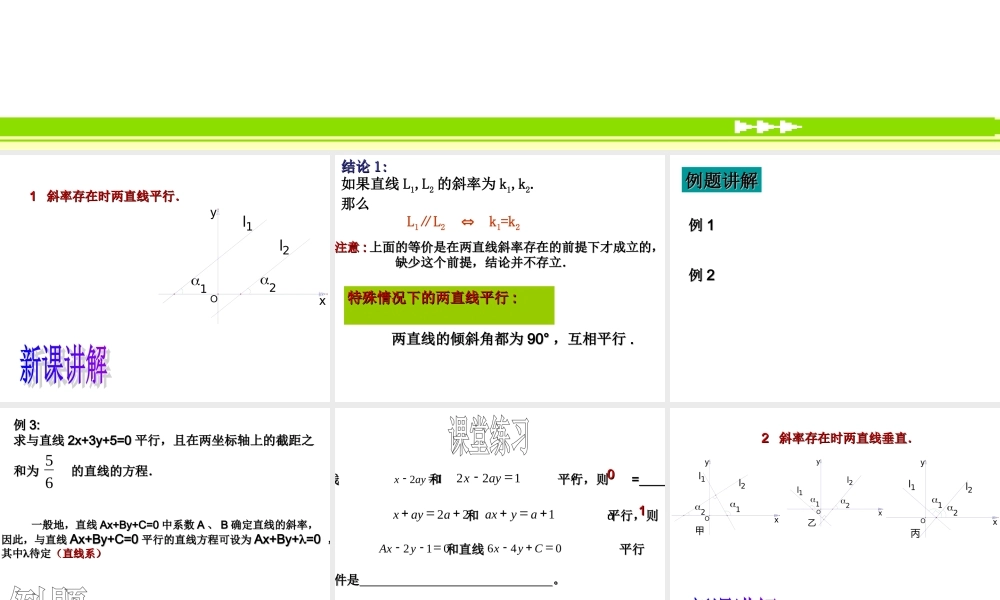
Task: Select the "例 1" item
Action: 702,225
